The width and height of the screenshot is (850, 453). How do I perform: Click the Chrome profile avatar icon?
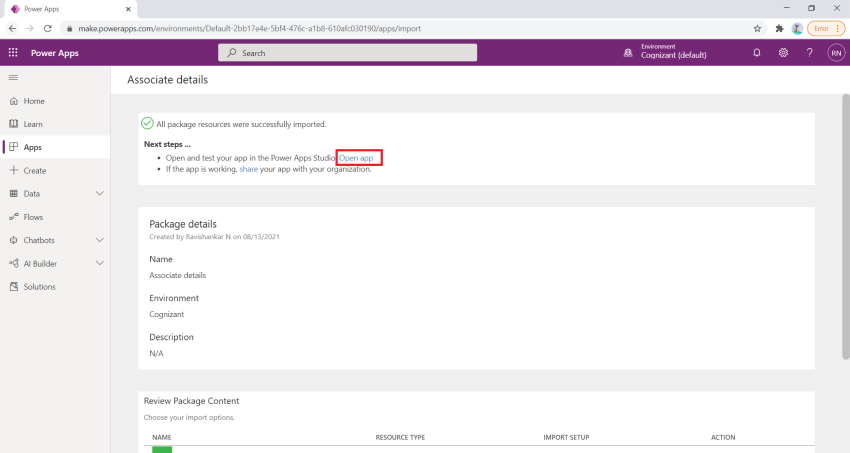[x=797, y=28]
